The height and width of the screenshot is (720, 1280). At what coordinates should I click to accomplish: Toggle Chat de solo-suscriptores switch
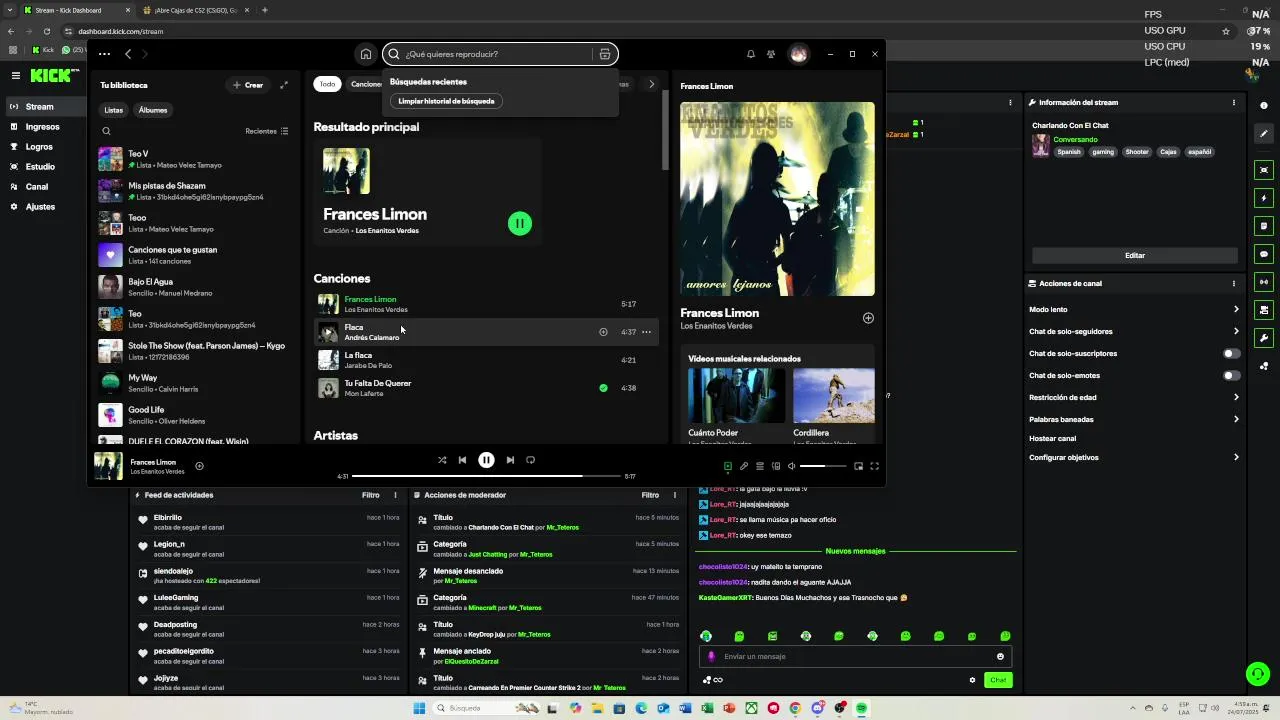pyautogui.click(x=1232, y=353)
